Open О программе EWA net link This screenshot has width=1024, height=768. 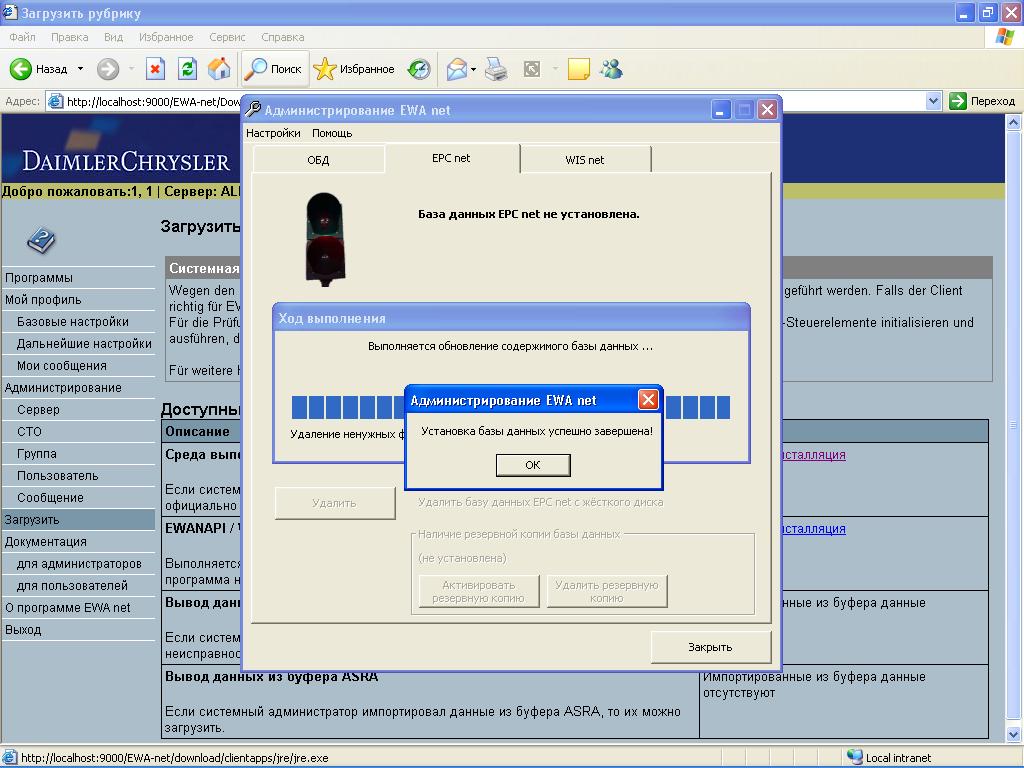click(68, 608)
